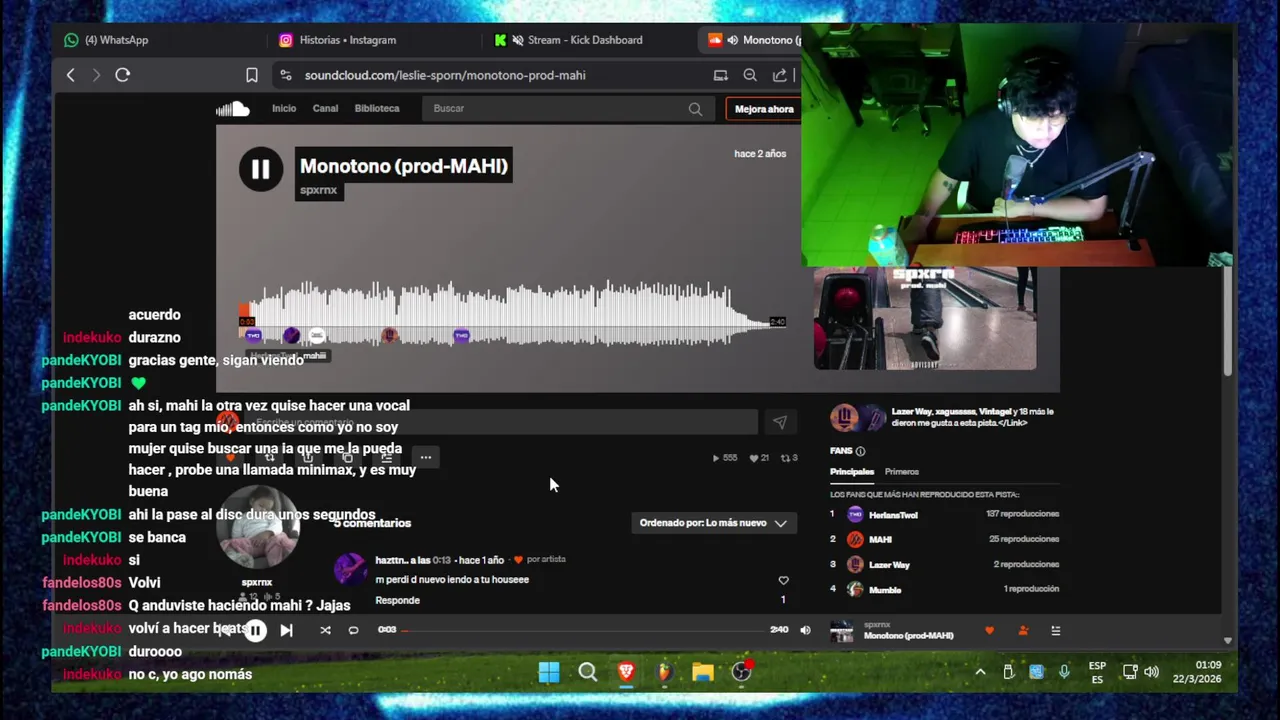Click the page vertical scrollbar
This screenshot has height=720, width=1280.
(1227, 320)
